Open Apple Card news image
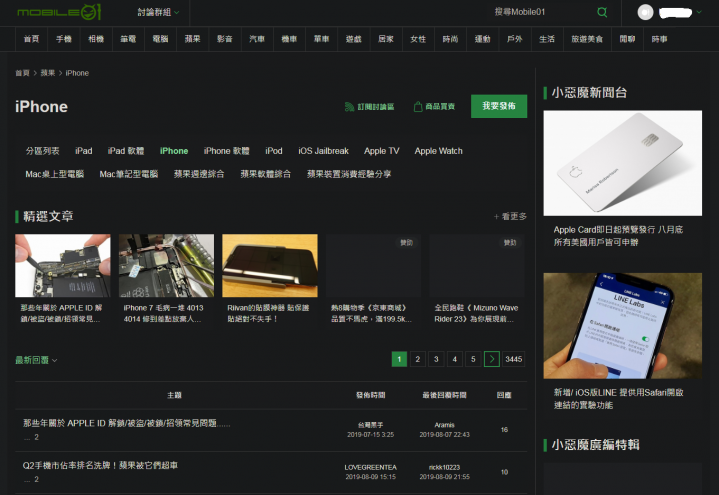719x495 pixels. click(x=623, y=163)
